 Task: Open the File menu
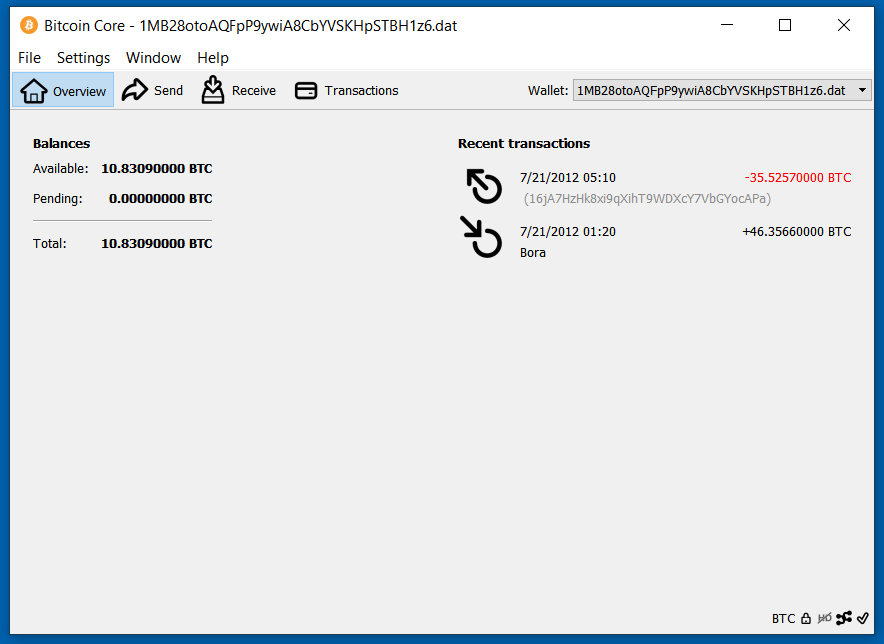click(29, 58)
